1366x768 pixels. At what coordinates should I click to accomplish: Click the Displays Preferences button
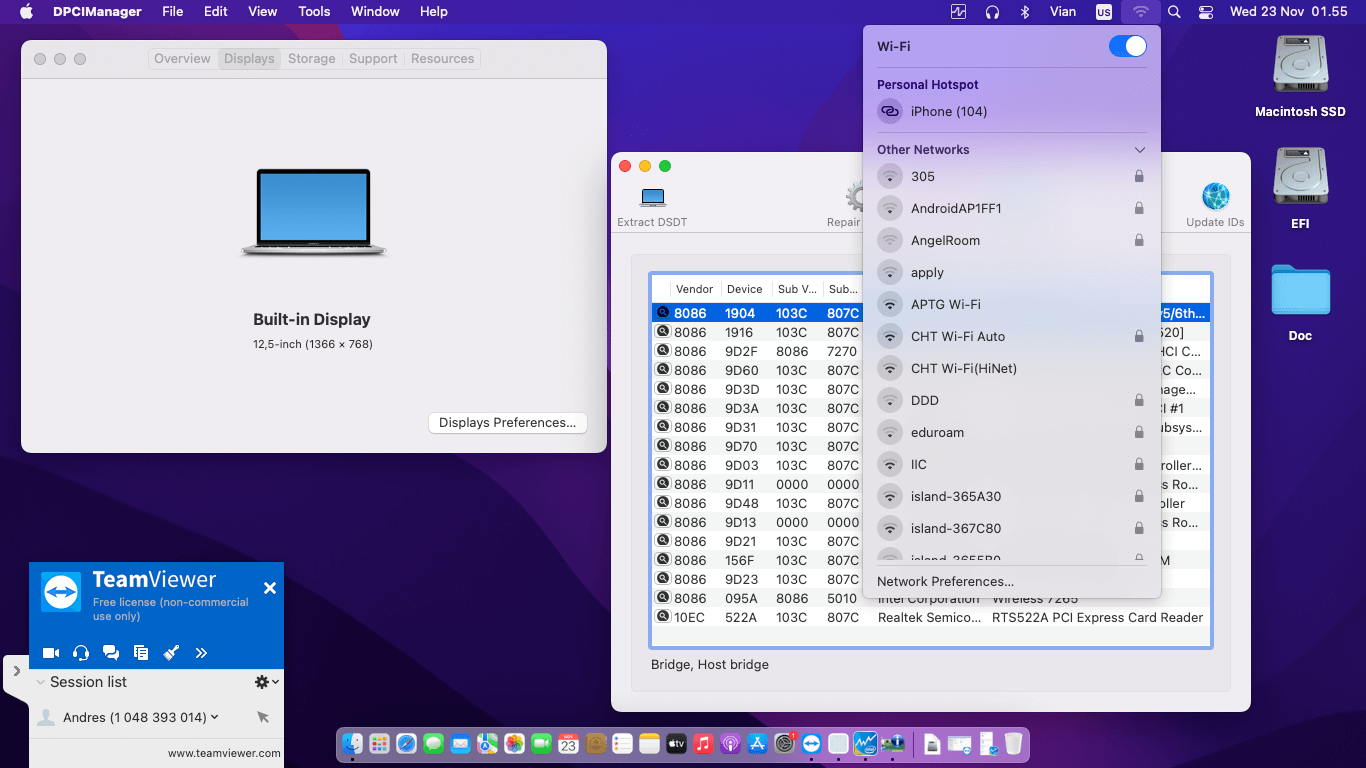coord(507,423)
